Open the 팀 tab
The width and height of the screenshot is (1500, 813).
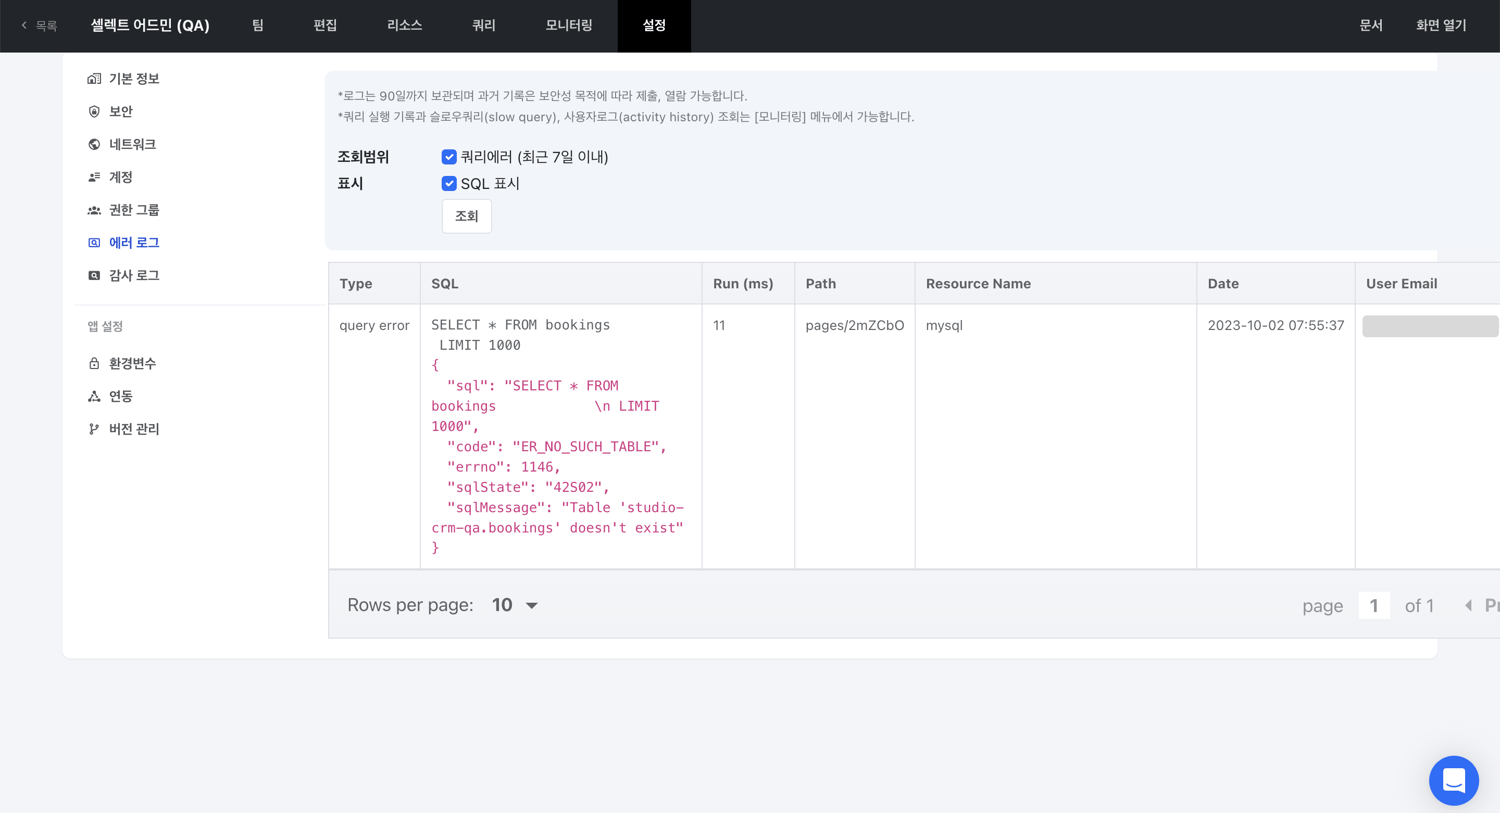click(x=258, y=26)
